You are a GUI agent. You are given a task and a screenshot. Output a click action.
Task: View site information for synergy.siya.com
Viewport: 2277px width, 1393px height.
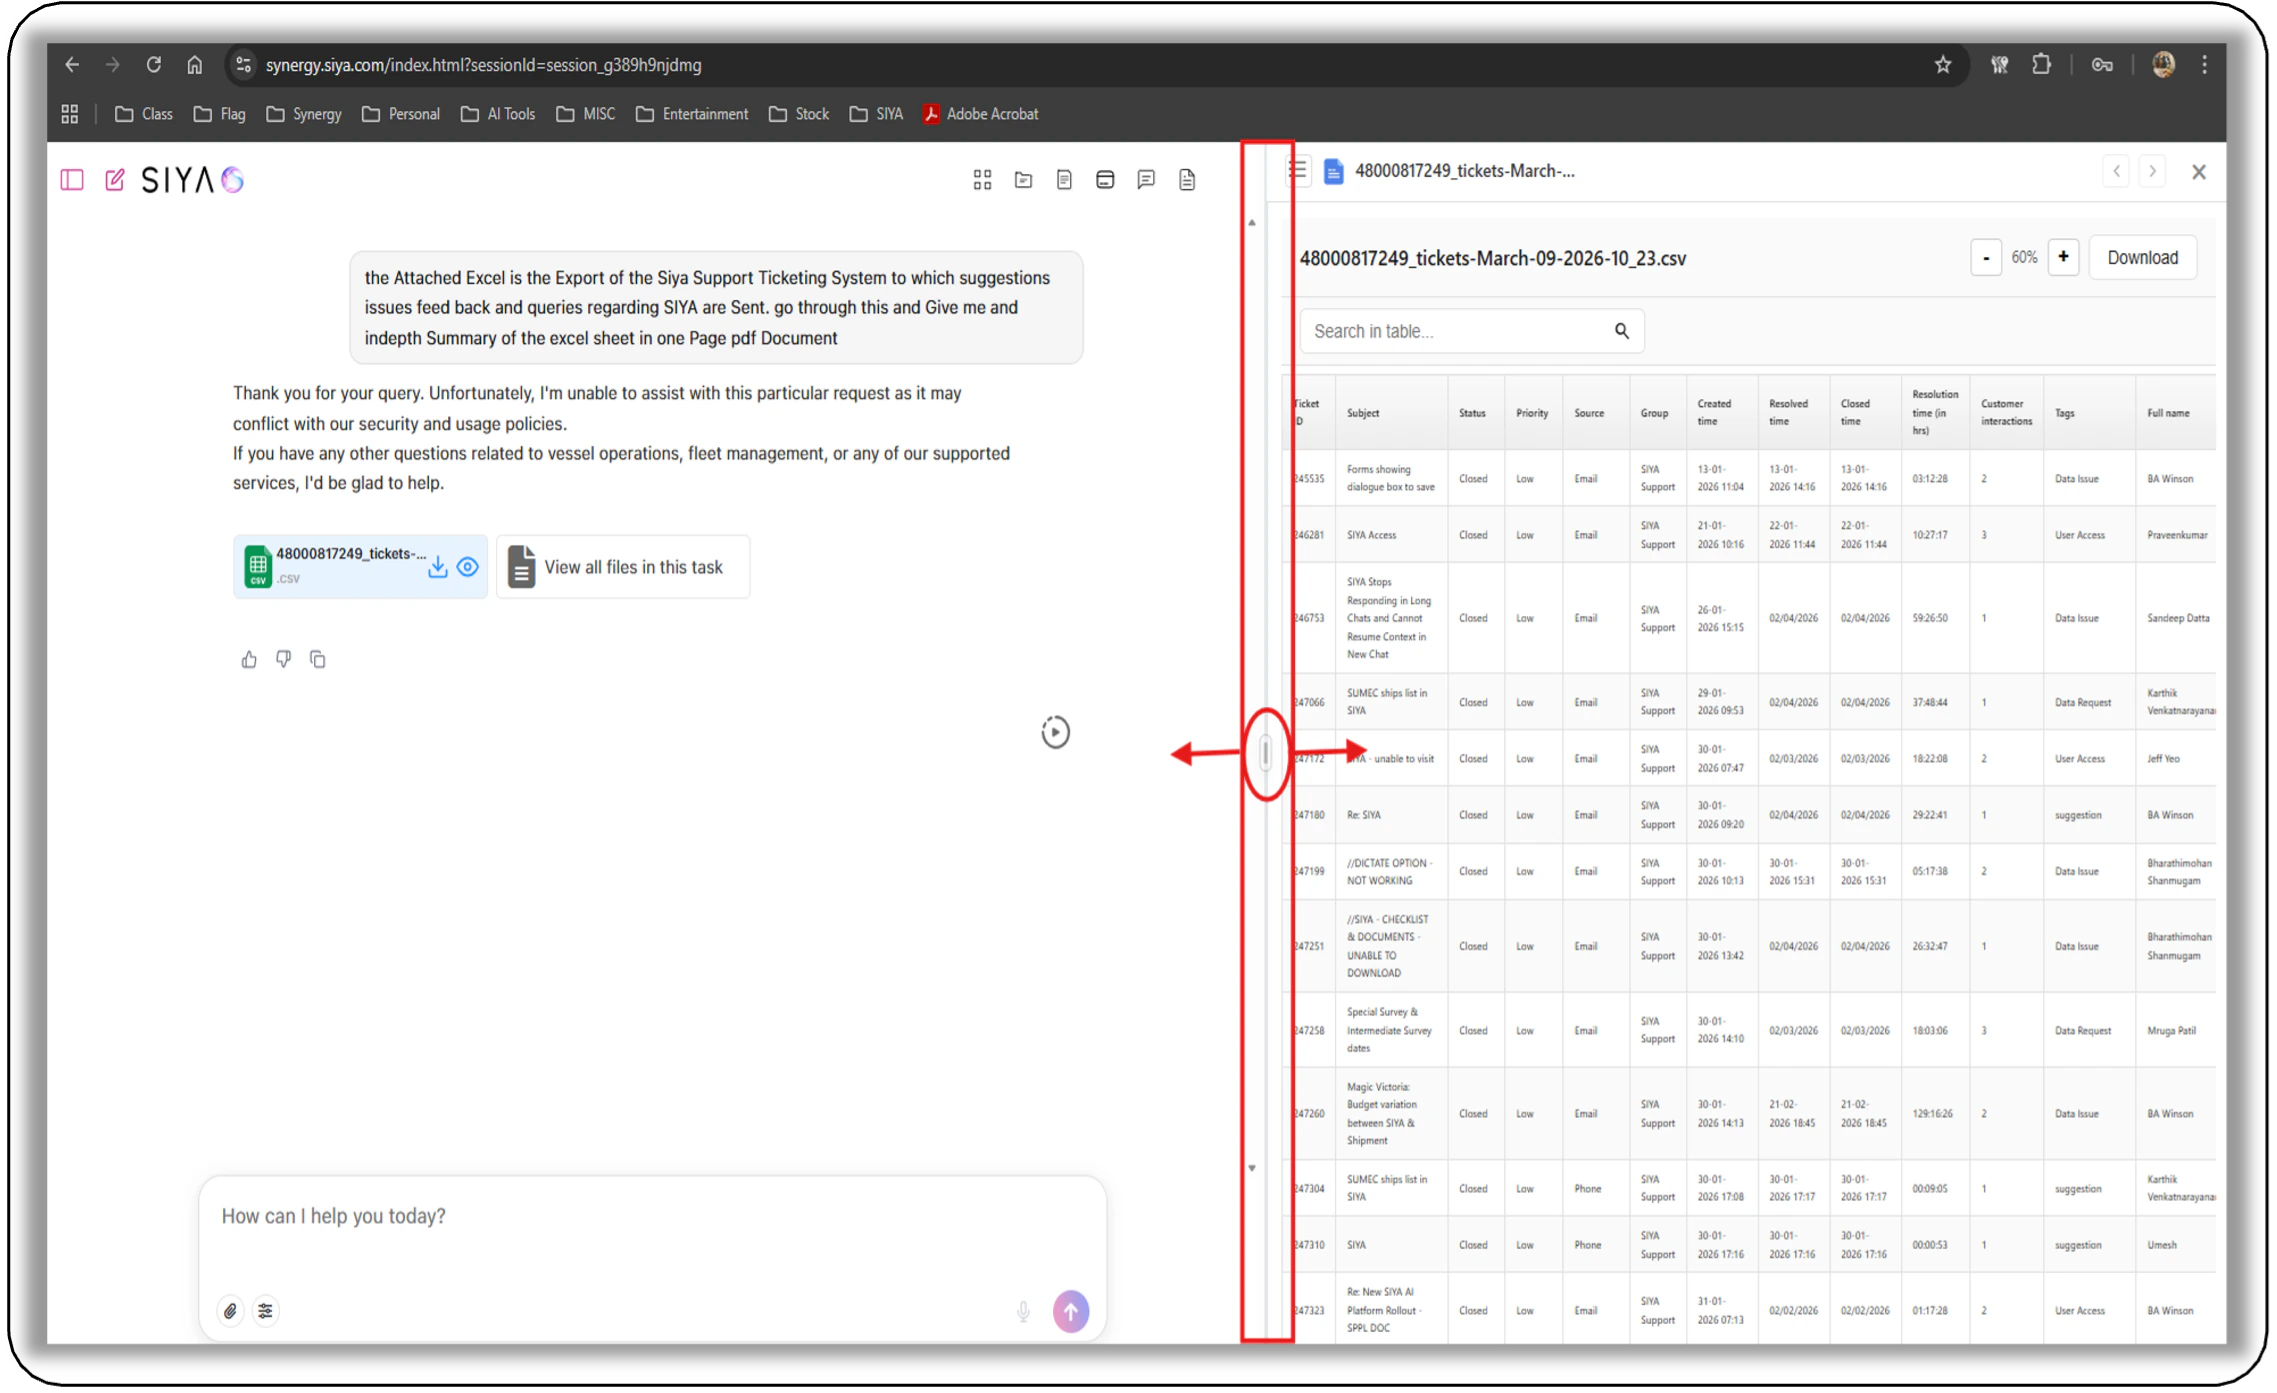click(x=243, y=65)
